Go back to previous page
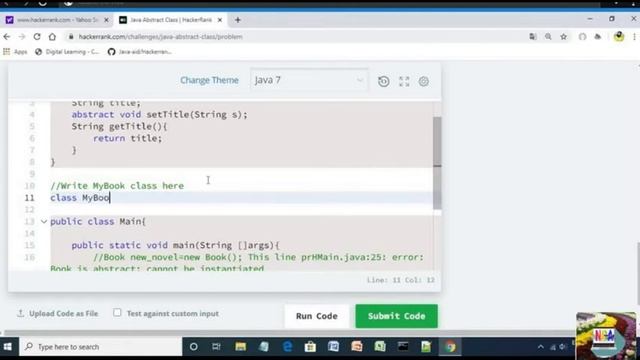This screenshot has height=360, width=640. pos(7,37)
